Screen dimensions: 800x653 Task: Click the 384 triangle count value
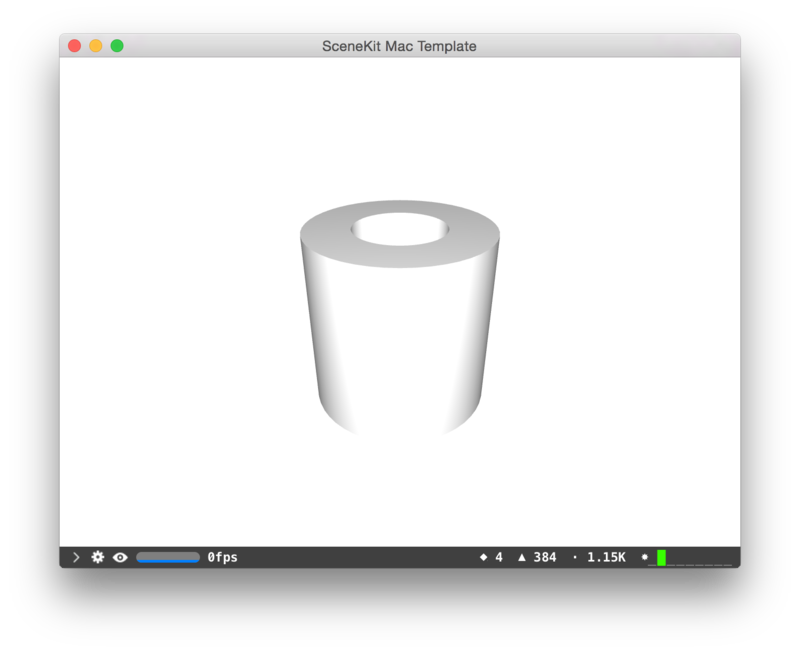(545, 557)
